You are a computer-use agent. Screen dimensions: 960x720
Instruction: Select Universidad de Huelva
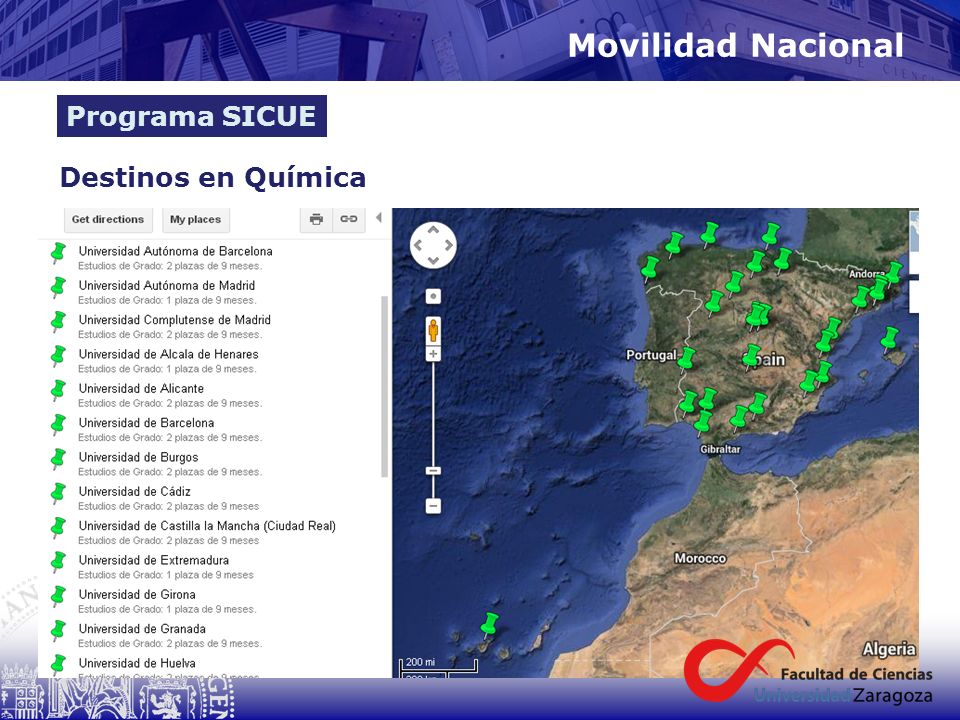tap(137, 662)
